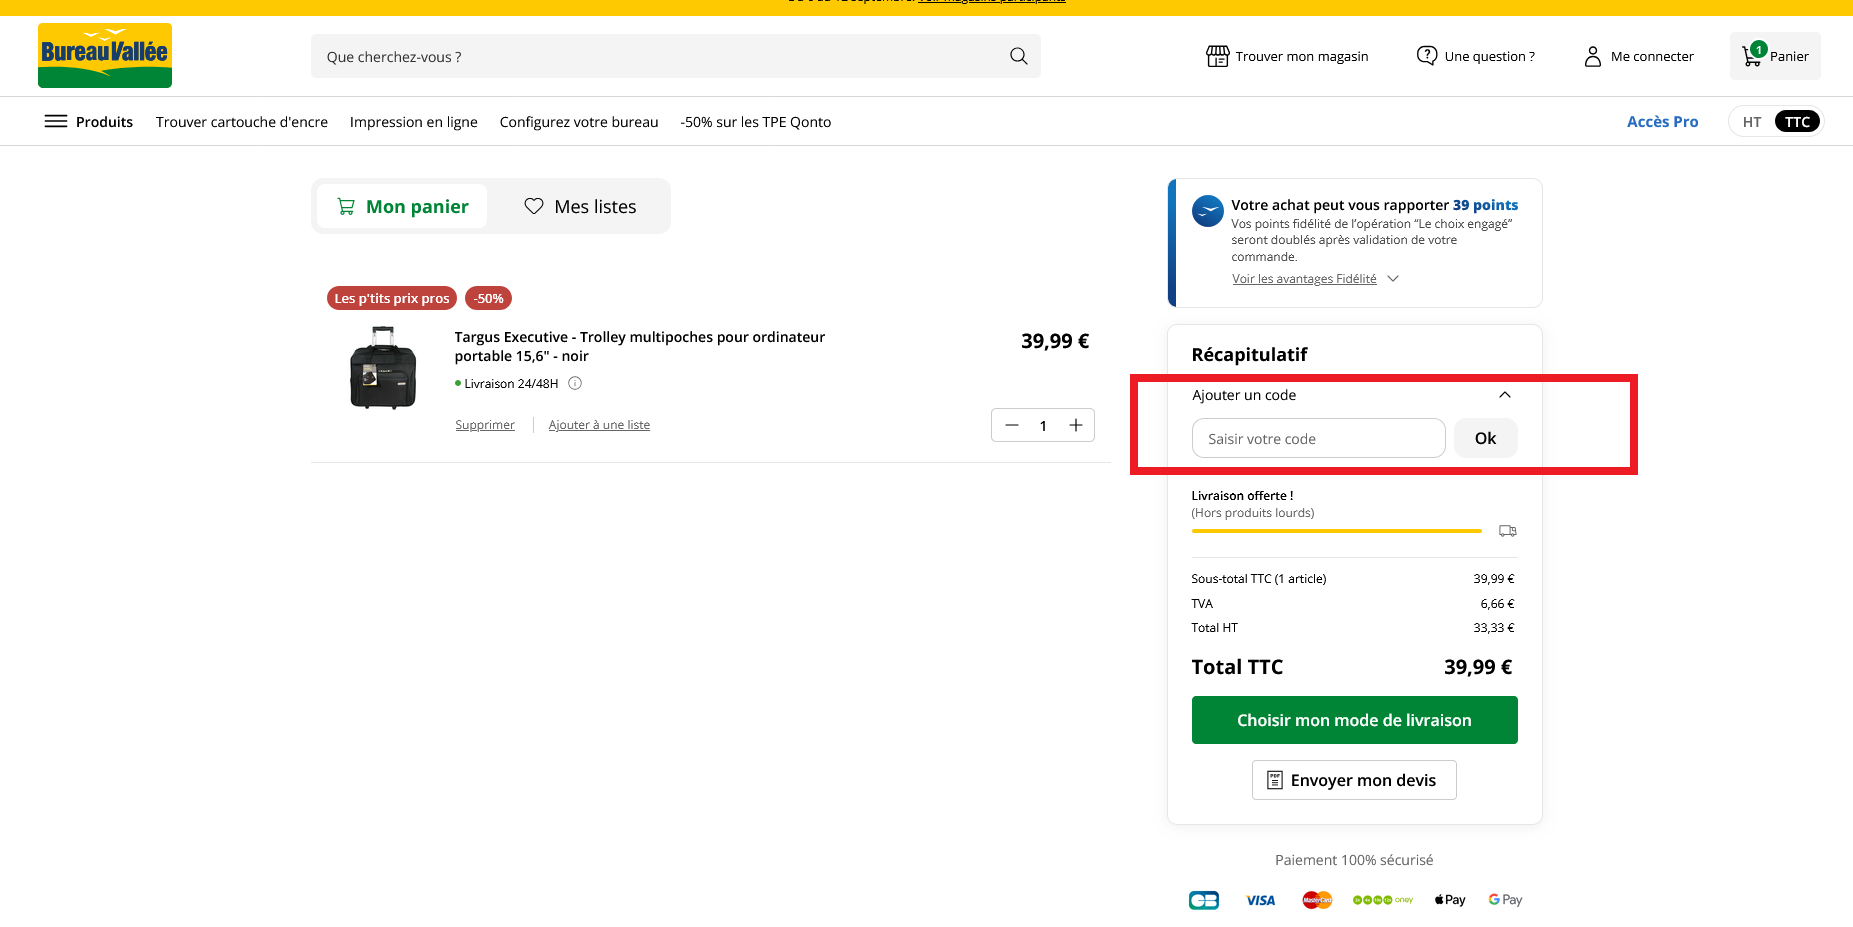Increase quantity with the plus icon

tap(1076, 425)
